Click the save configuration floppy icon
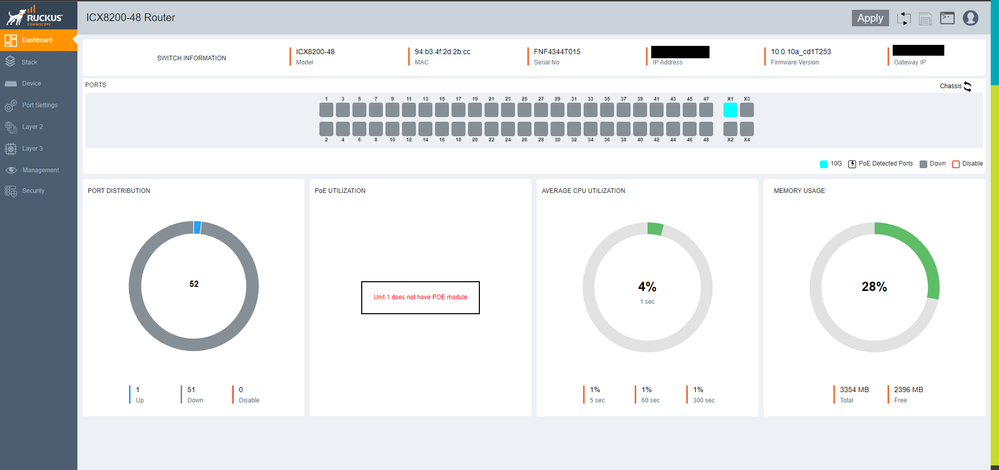The image size is (999, 470). point(925,18)
